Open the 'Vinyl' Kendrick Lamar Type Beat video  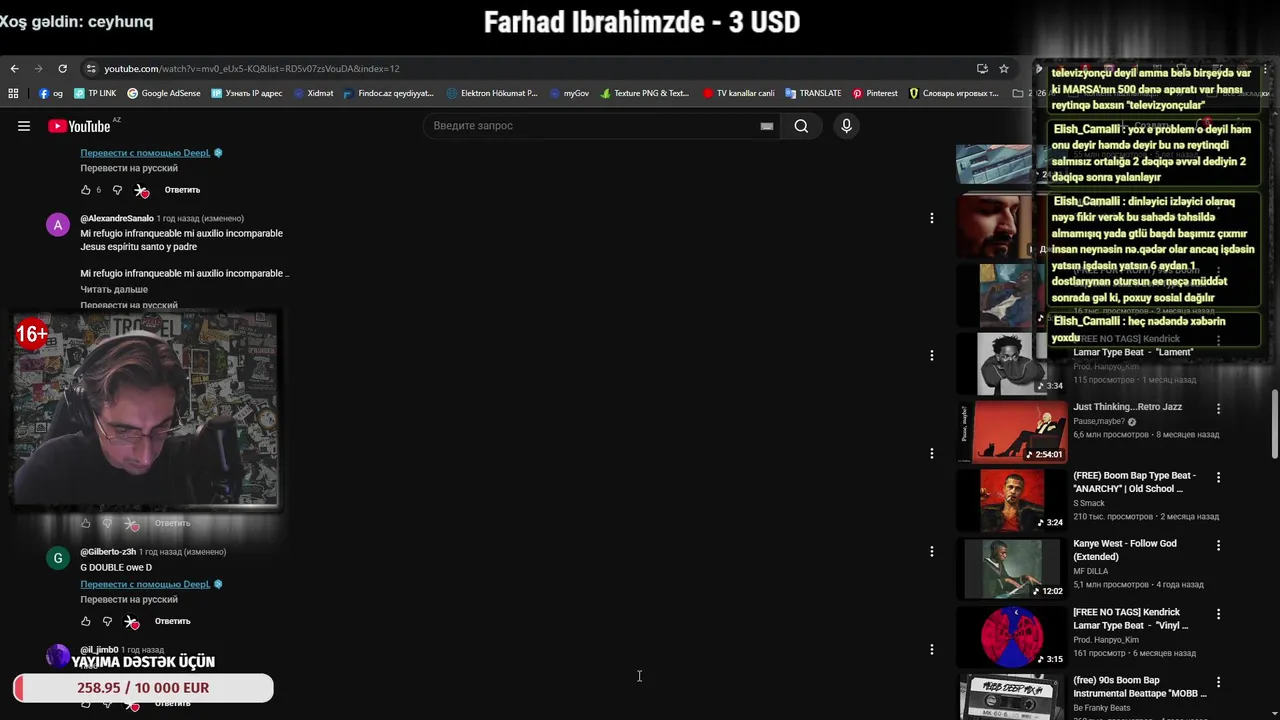coord(1131,618)
